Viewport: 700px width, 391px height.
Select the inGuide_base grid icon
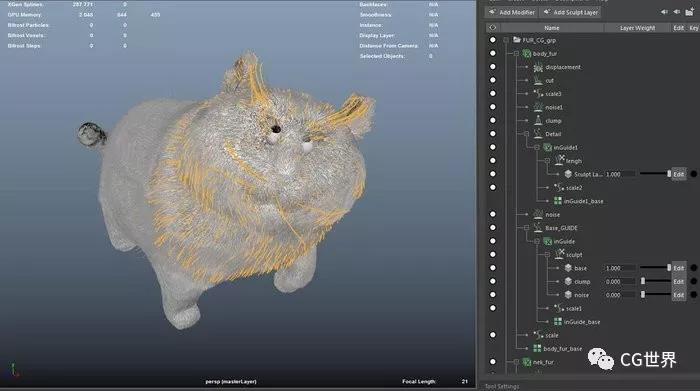click(x=558, y=321)
